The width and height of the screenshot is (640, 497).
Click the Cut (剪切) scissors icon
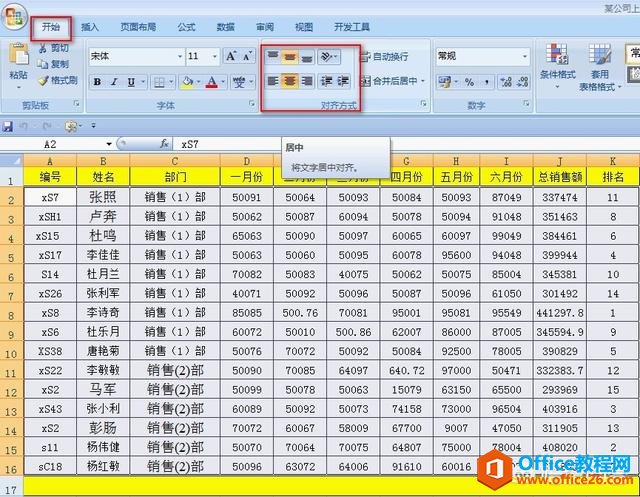pos(42,48)
